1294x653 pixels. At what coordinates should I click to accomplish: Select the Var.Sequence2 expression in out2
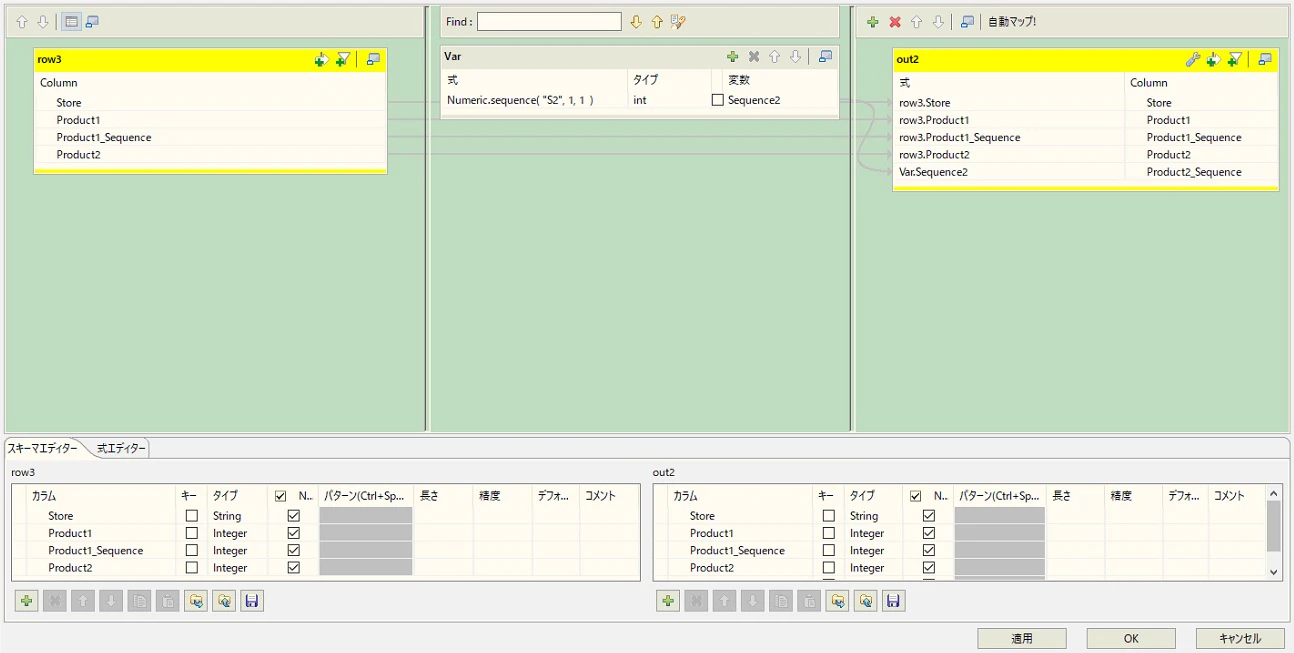click(x=933, y=172)
